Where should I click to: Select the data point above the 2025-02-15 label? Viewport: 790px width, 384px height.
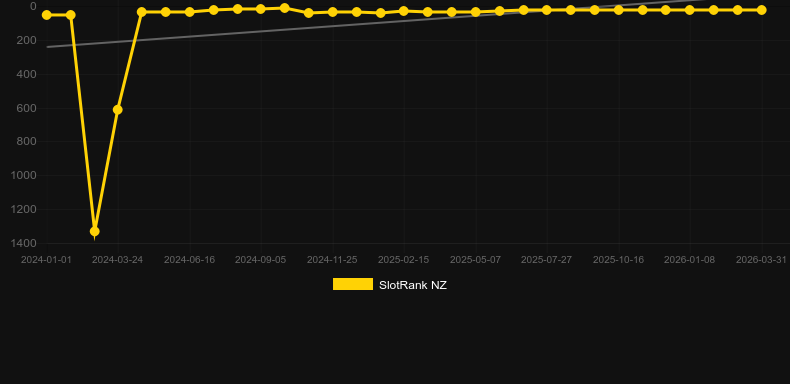pyautogui.click(x=404, y=11)
